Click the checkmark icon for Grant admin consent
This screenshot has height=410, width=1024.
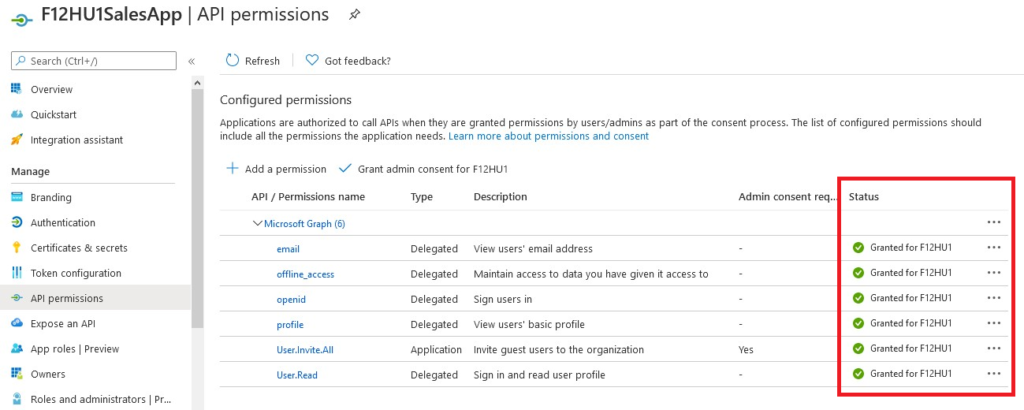coord(345,168)
